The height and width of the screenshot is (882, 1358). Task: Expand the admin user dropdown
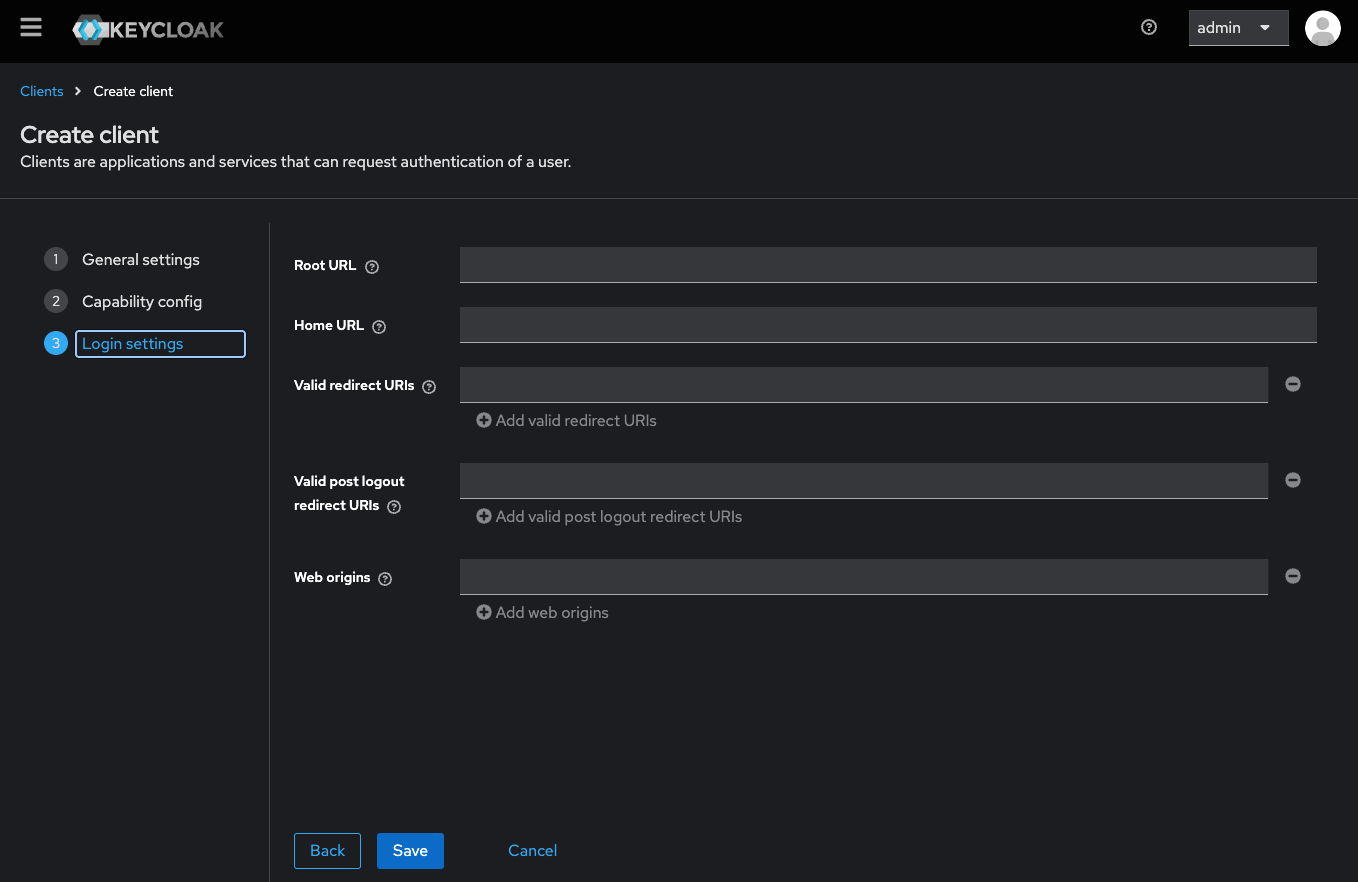coord(1238,28)
